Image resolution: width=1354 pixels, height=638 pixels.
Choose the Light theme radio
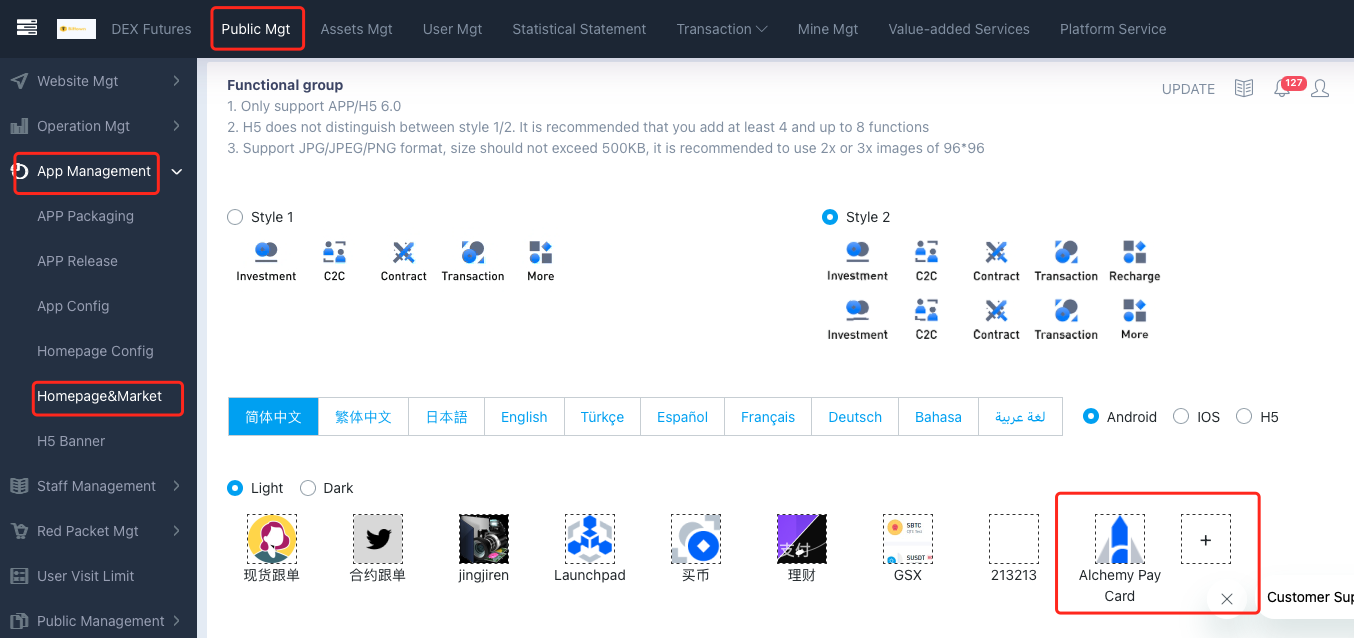pos(235,488)
